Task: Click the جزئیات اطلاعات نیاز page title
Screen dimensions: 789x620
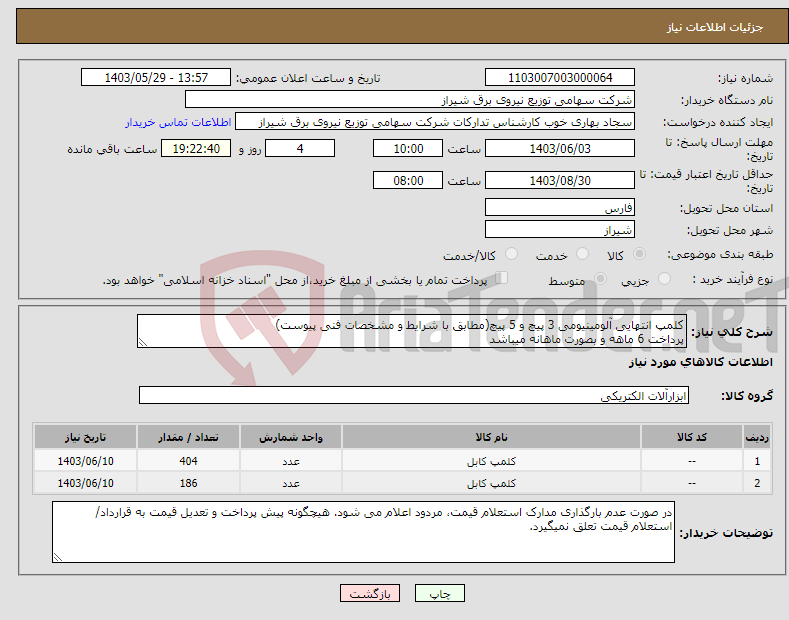Action: (x=715, y=27)
